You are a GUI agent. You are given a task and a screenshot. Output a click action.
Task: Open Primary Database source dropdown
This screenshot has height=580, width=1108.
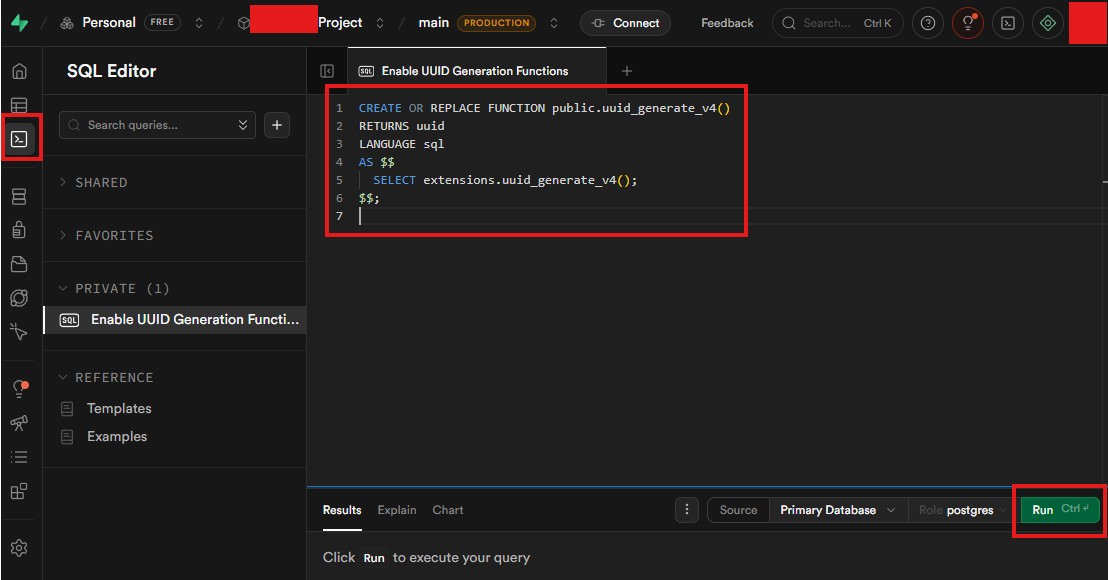[837, 509]
